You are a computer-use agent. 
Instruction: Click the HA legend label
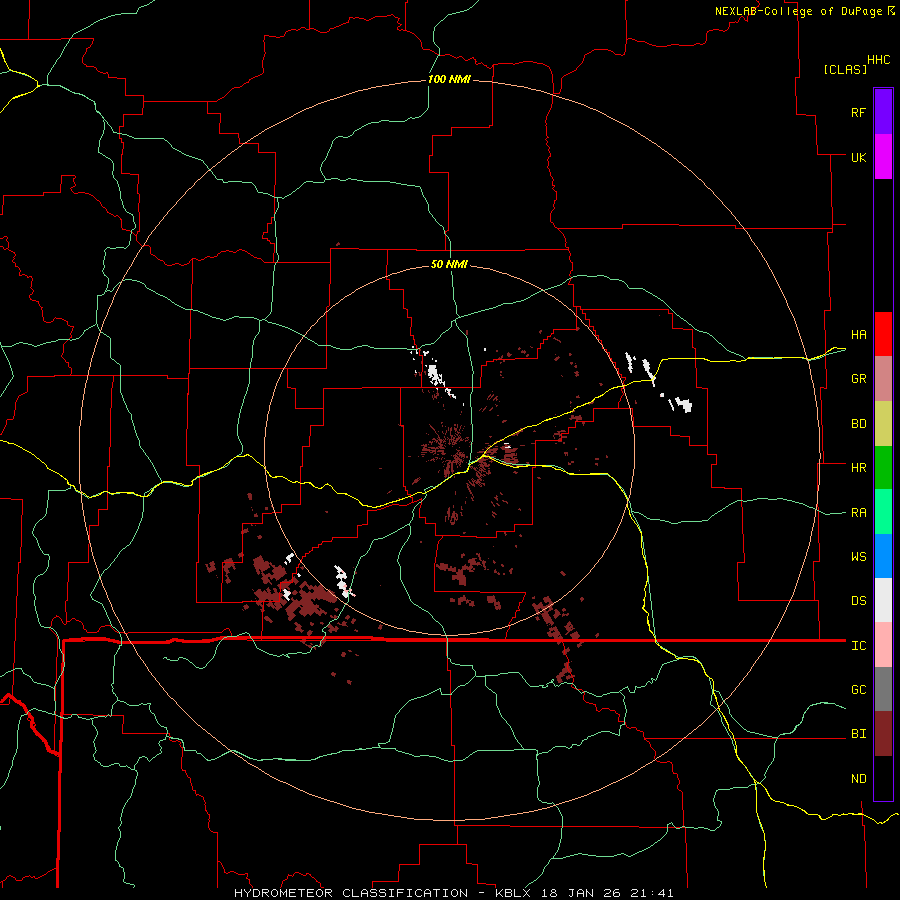click(858, 335)
